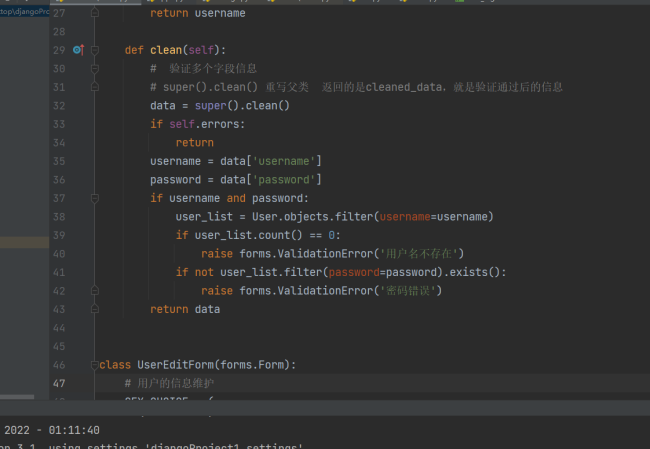Click ValidationError('用户名不存在') raise statement

point(332,254)
